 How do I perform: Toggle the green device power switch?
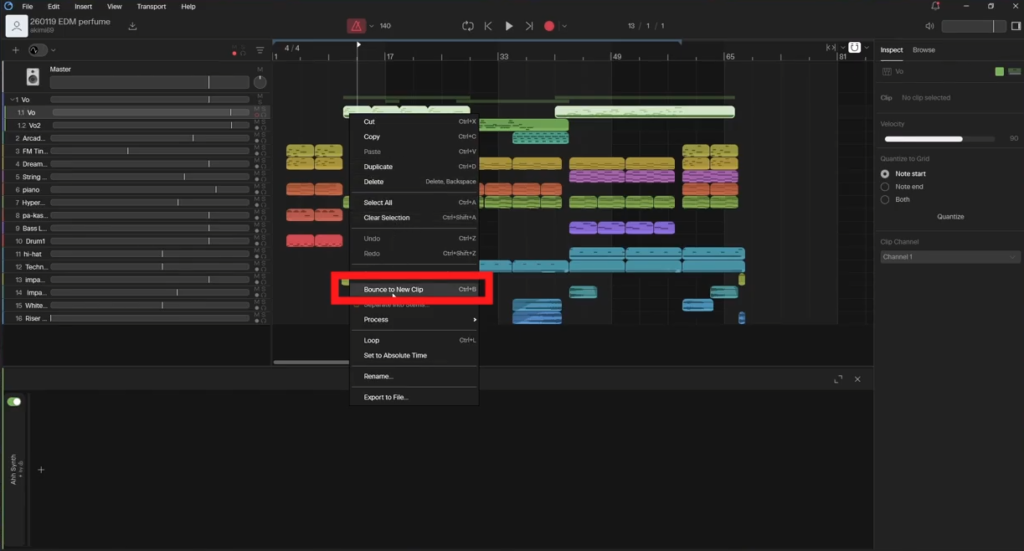(14, 401)
